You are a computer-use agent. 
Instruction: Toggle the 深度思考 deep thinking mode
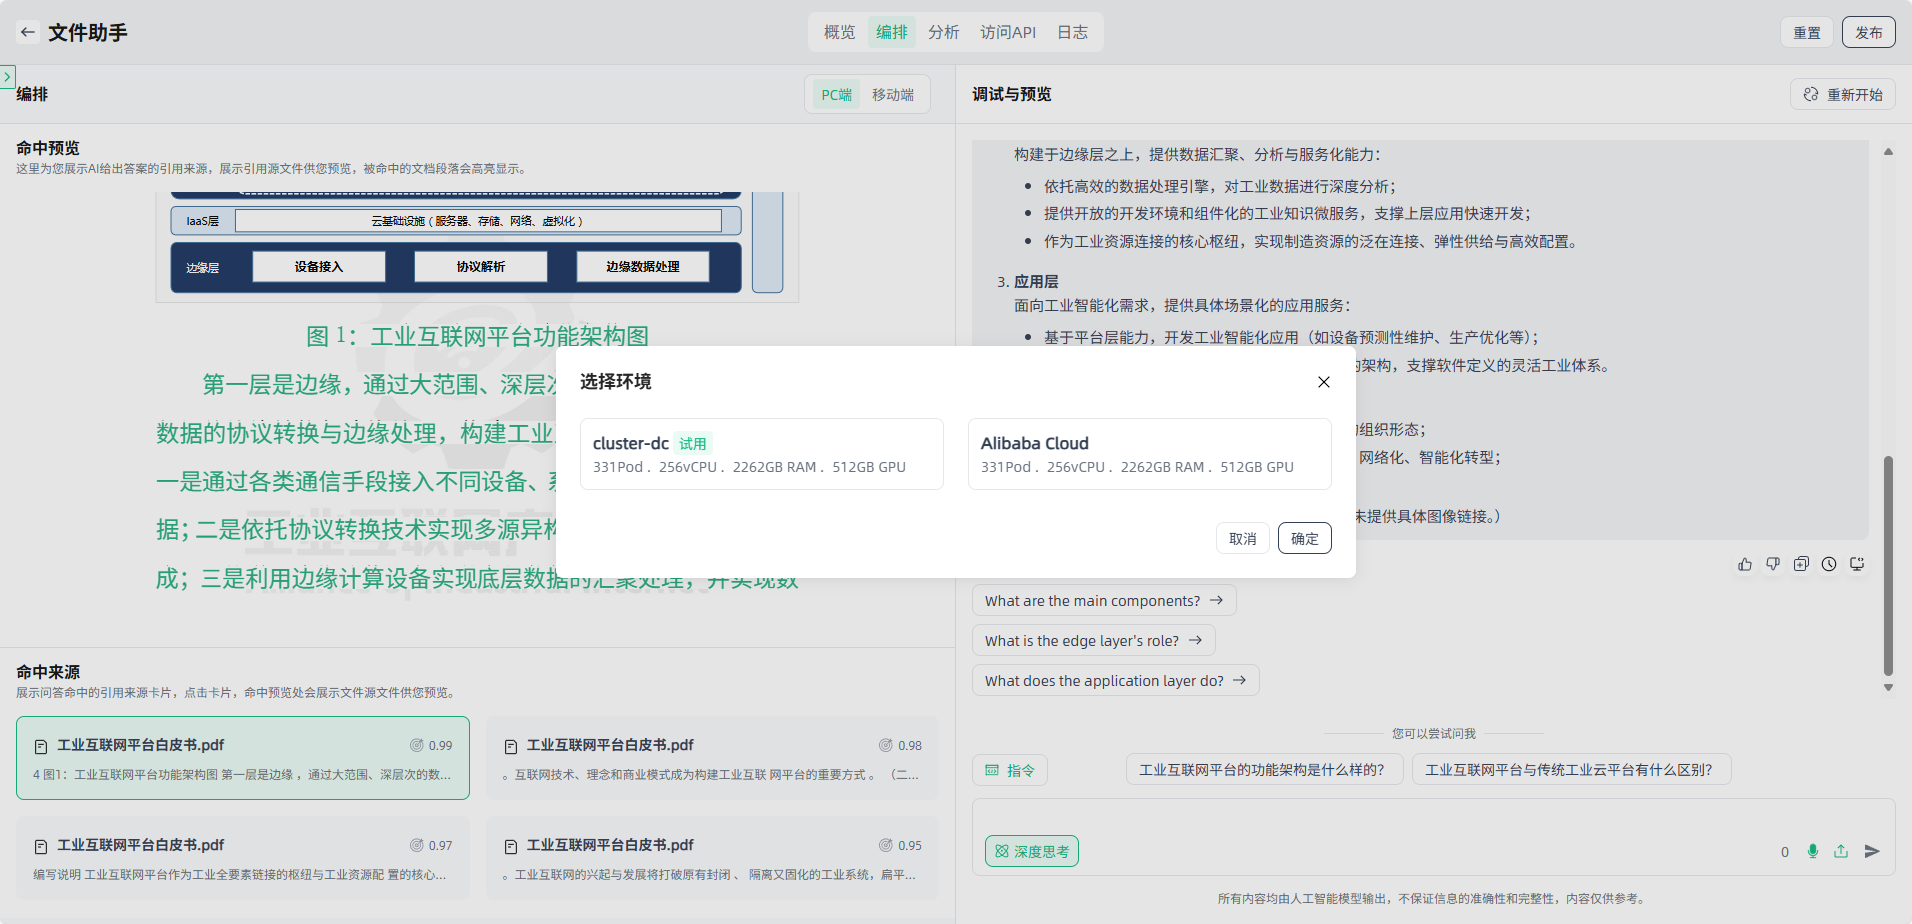pyautogui.click(x=1031, y=851)
